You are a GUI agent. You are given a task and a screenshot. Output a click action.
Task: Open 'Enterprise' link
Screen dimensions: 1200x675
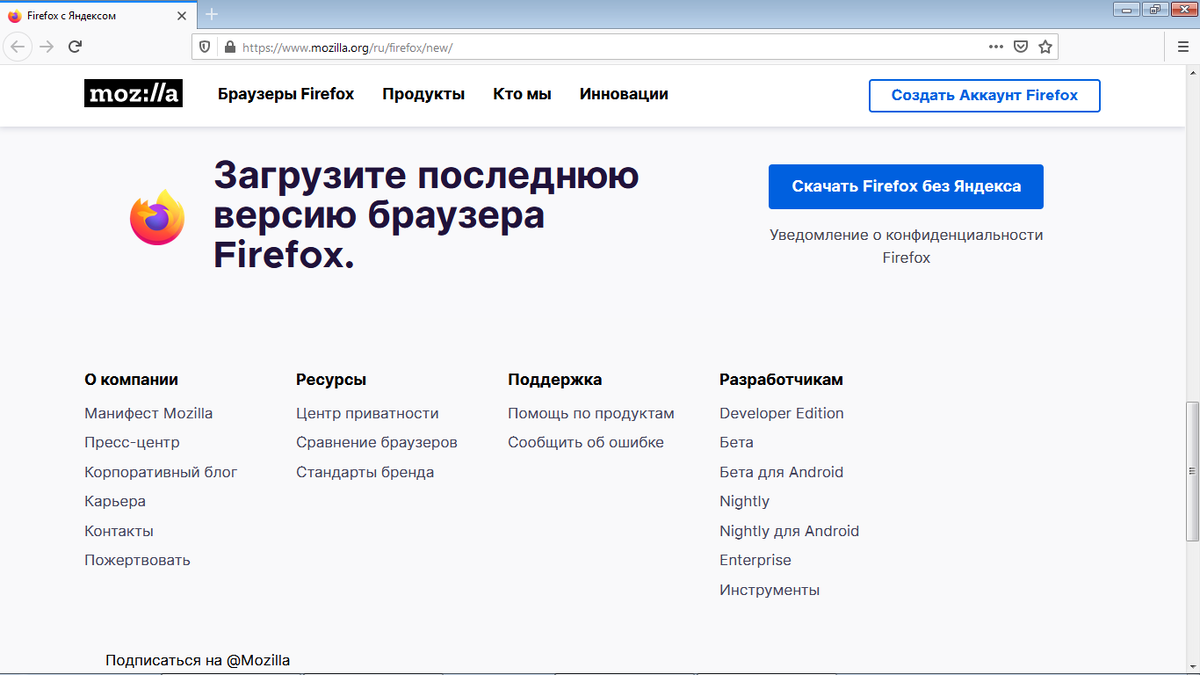(x=756, y=560)
